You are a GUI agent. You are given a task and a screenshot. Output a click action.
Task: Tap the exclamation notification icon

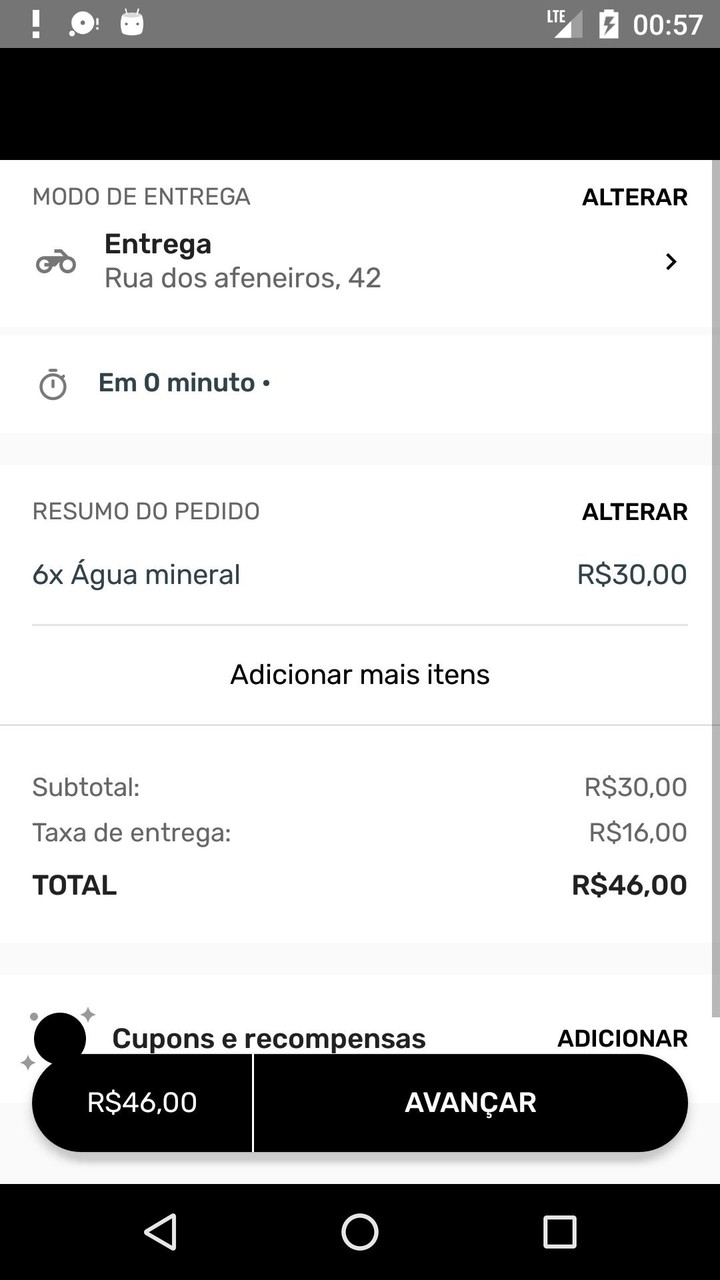(x=36, y=24)
